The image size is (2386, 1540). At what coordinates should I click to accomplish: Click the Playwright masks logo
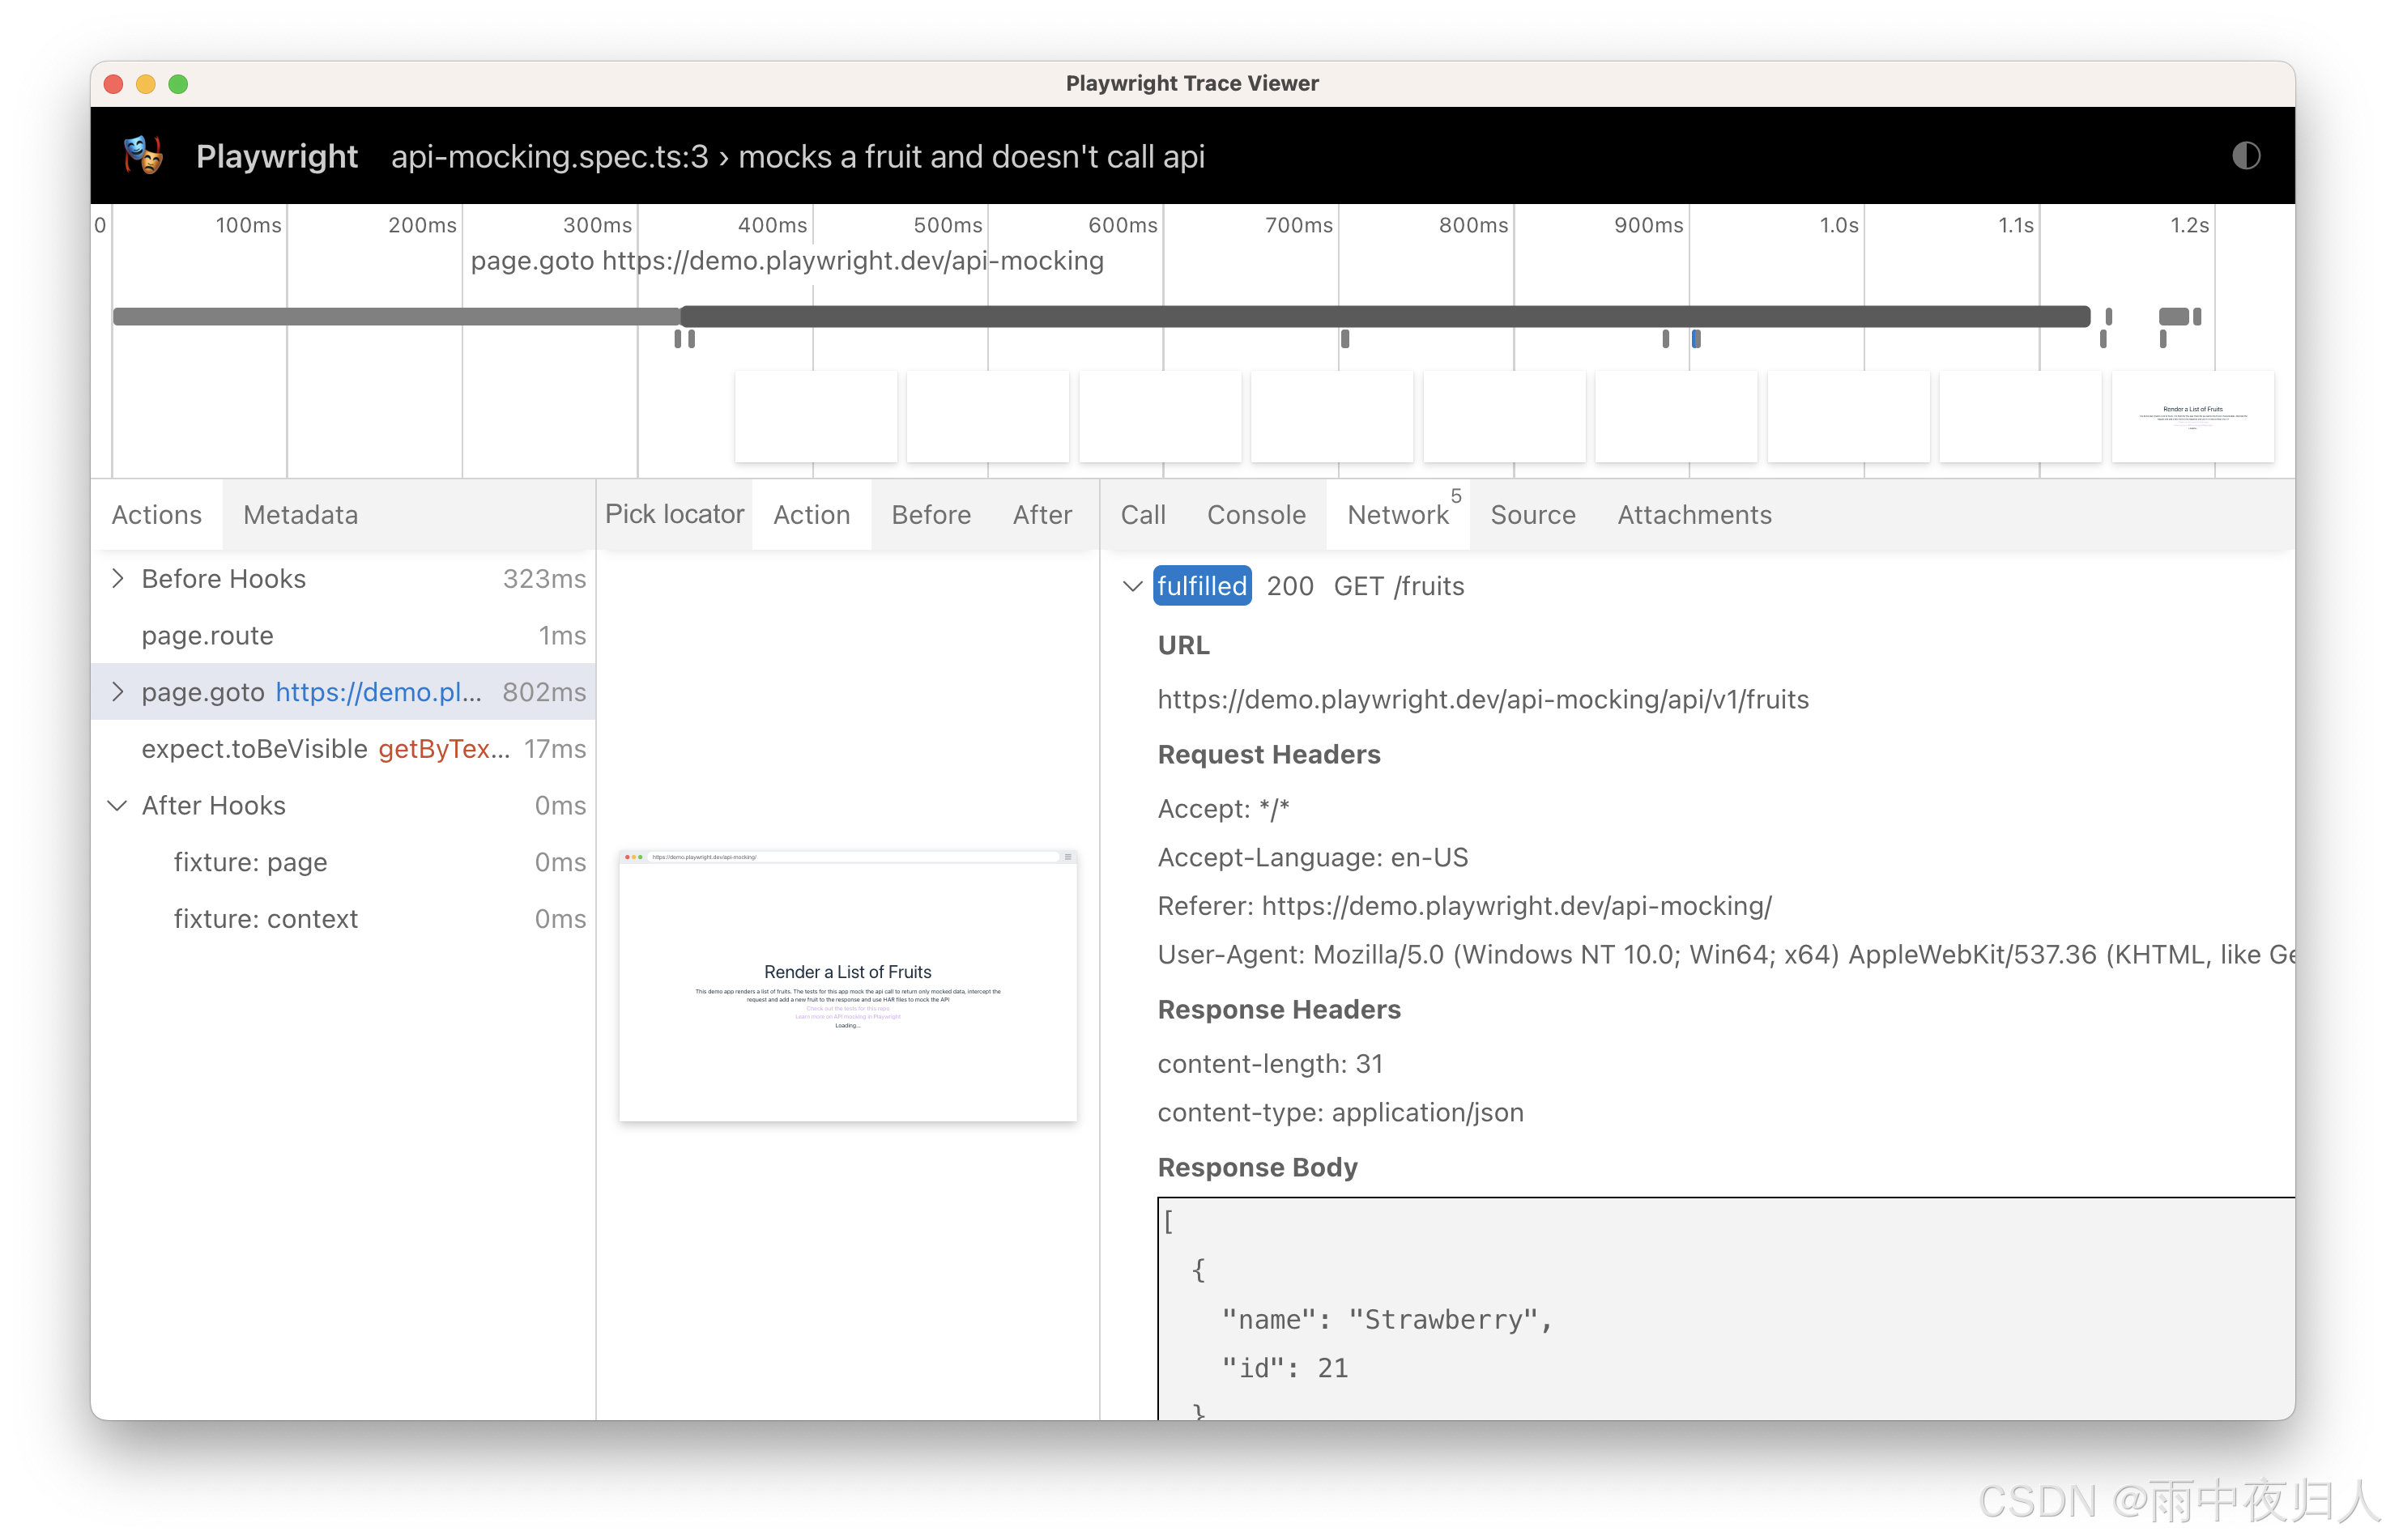coord(143,156)
